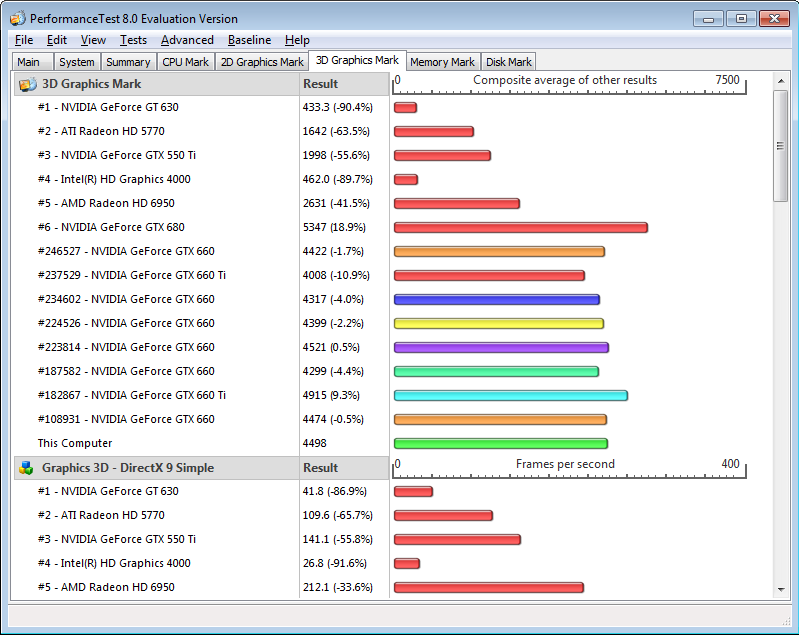Click the purple bar for #223814 GTX 660
Screen dimensions: 799x635
pos(501,347)
